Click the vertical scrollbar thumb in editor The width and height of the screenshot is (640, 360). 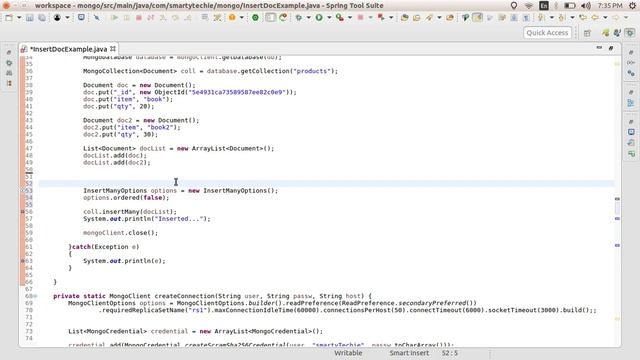tap(617, 209)
